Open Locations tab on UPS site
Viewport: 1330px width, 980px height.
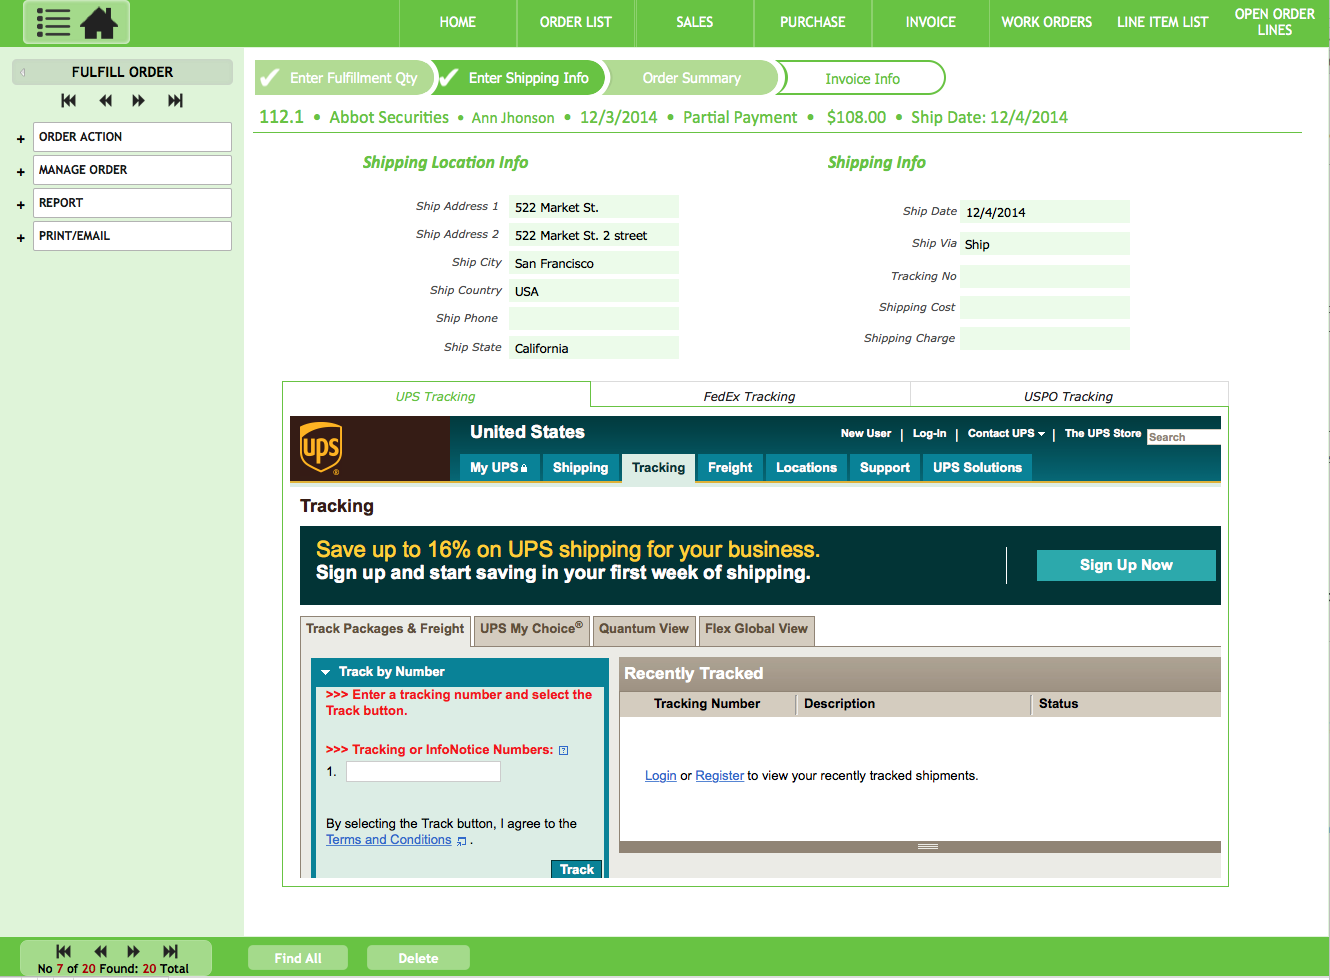[x=806, y=467]
